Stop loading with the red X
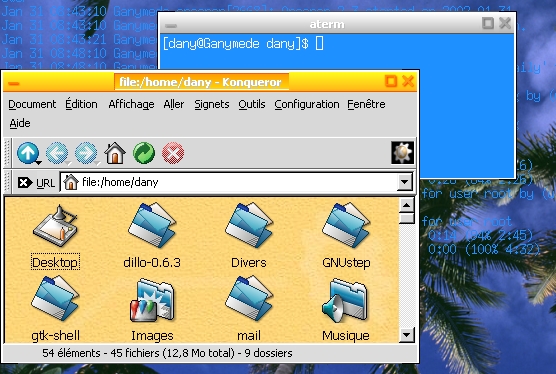 point(173,153)
